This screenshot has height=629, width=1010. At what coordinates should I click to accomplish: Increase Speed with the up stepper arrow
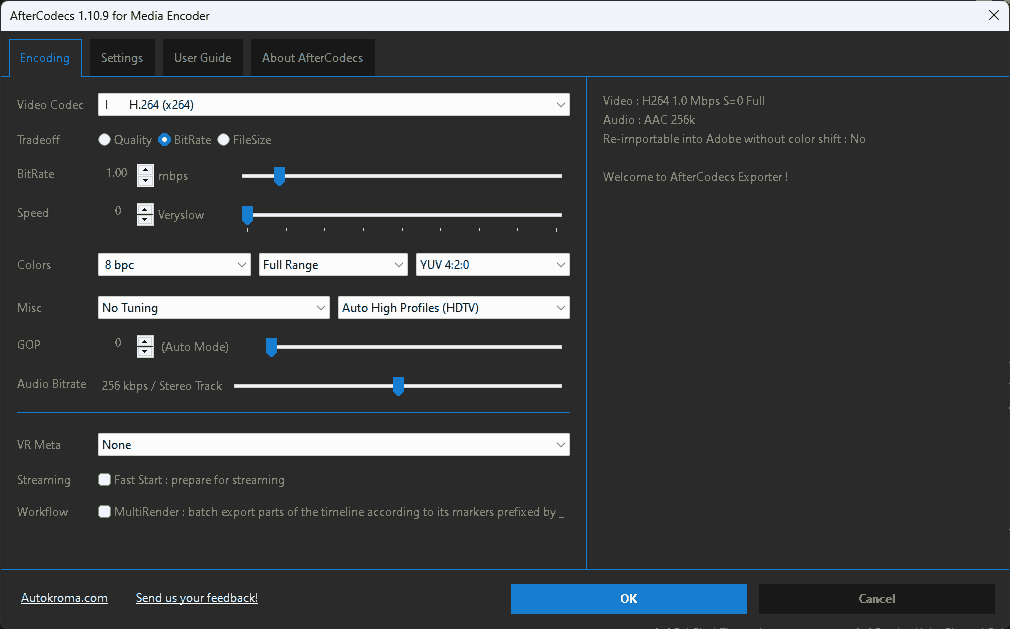click(146, 209)
